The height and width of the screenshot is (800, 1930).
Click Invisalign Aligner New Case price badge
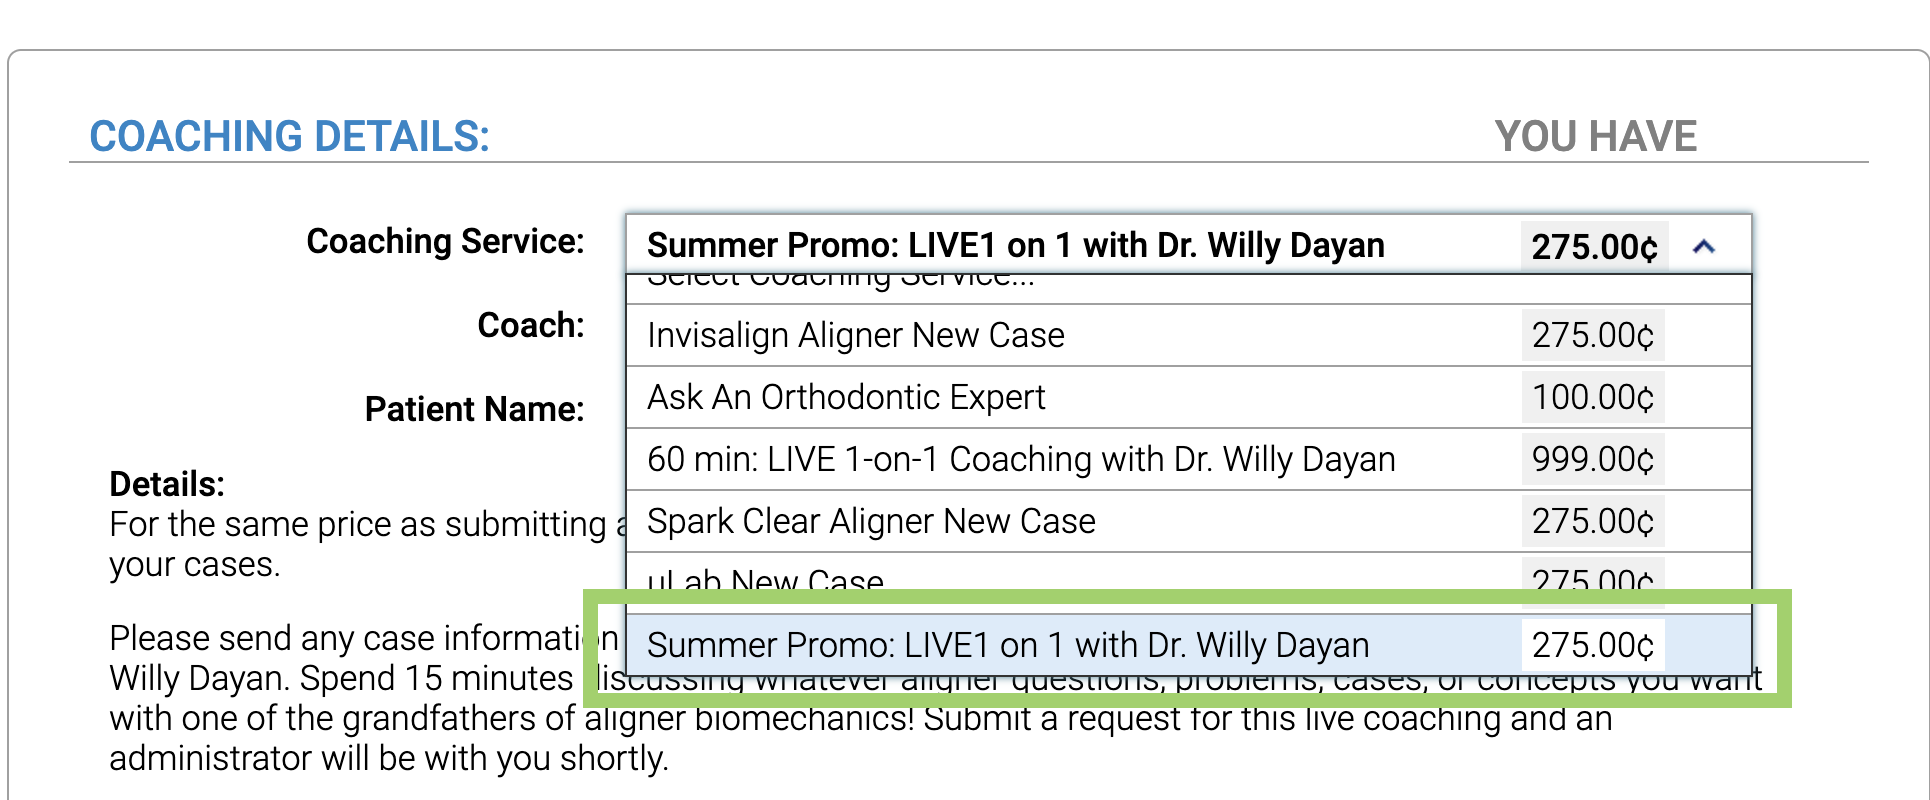click(1592, 336)
